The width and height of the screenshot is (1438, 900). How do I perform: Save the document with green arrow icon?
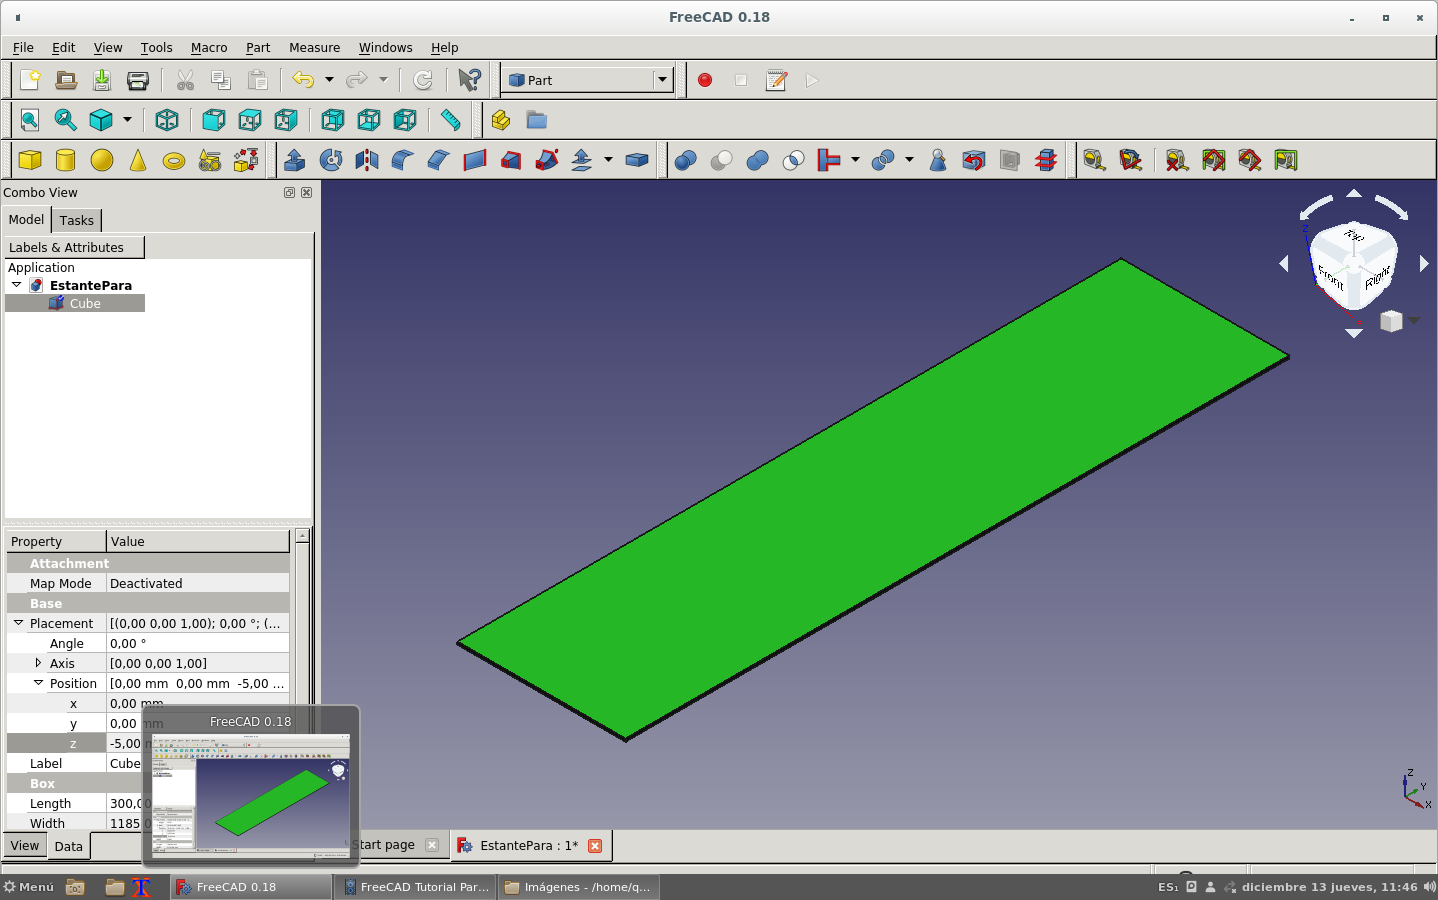pos(102,80)
